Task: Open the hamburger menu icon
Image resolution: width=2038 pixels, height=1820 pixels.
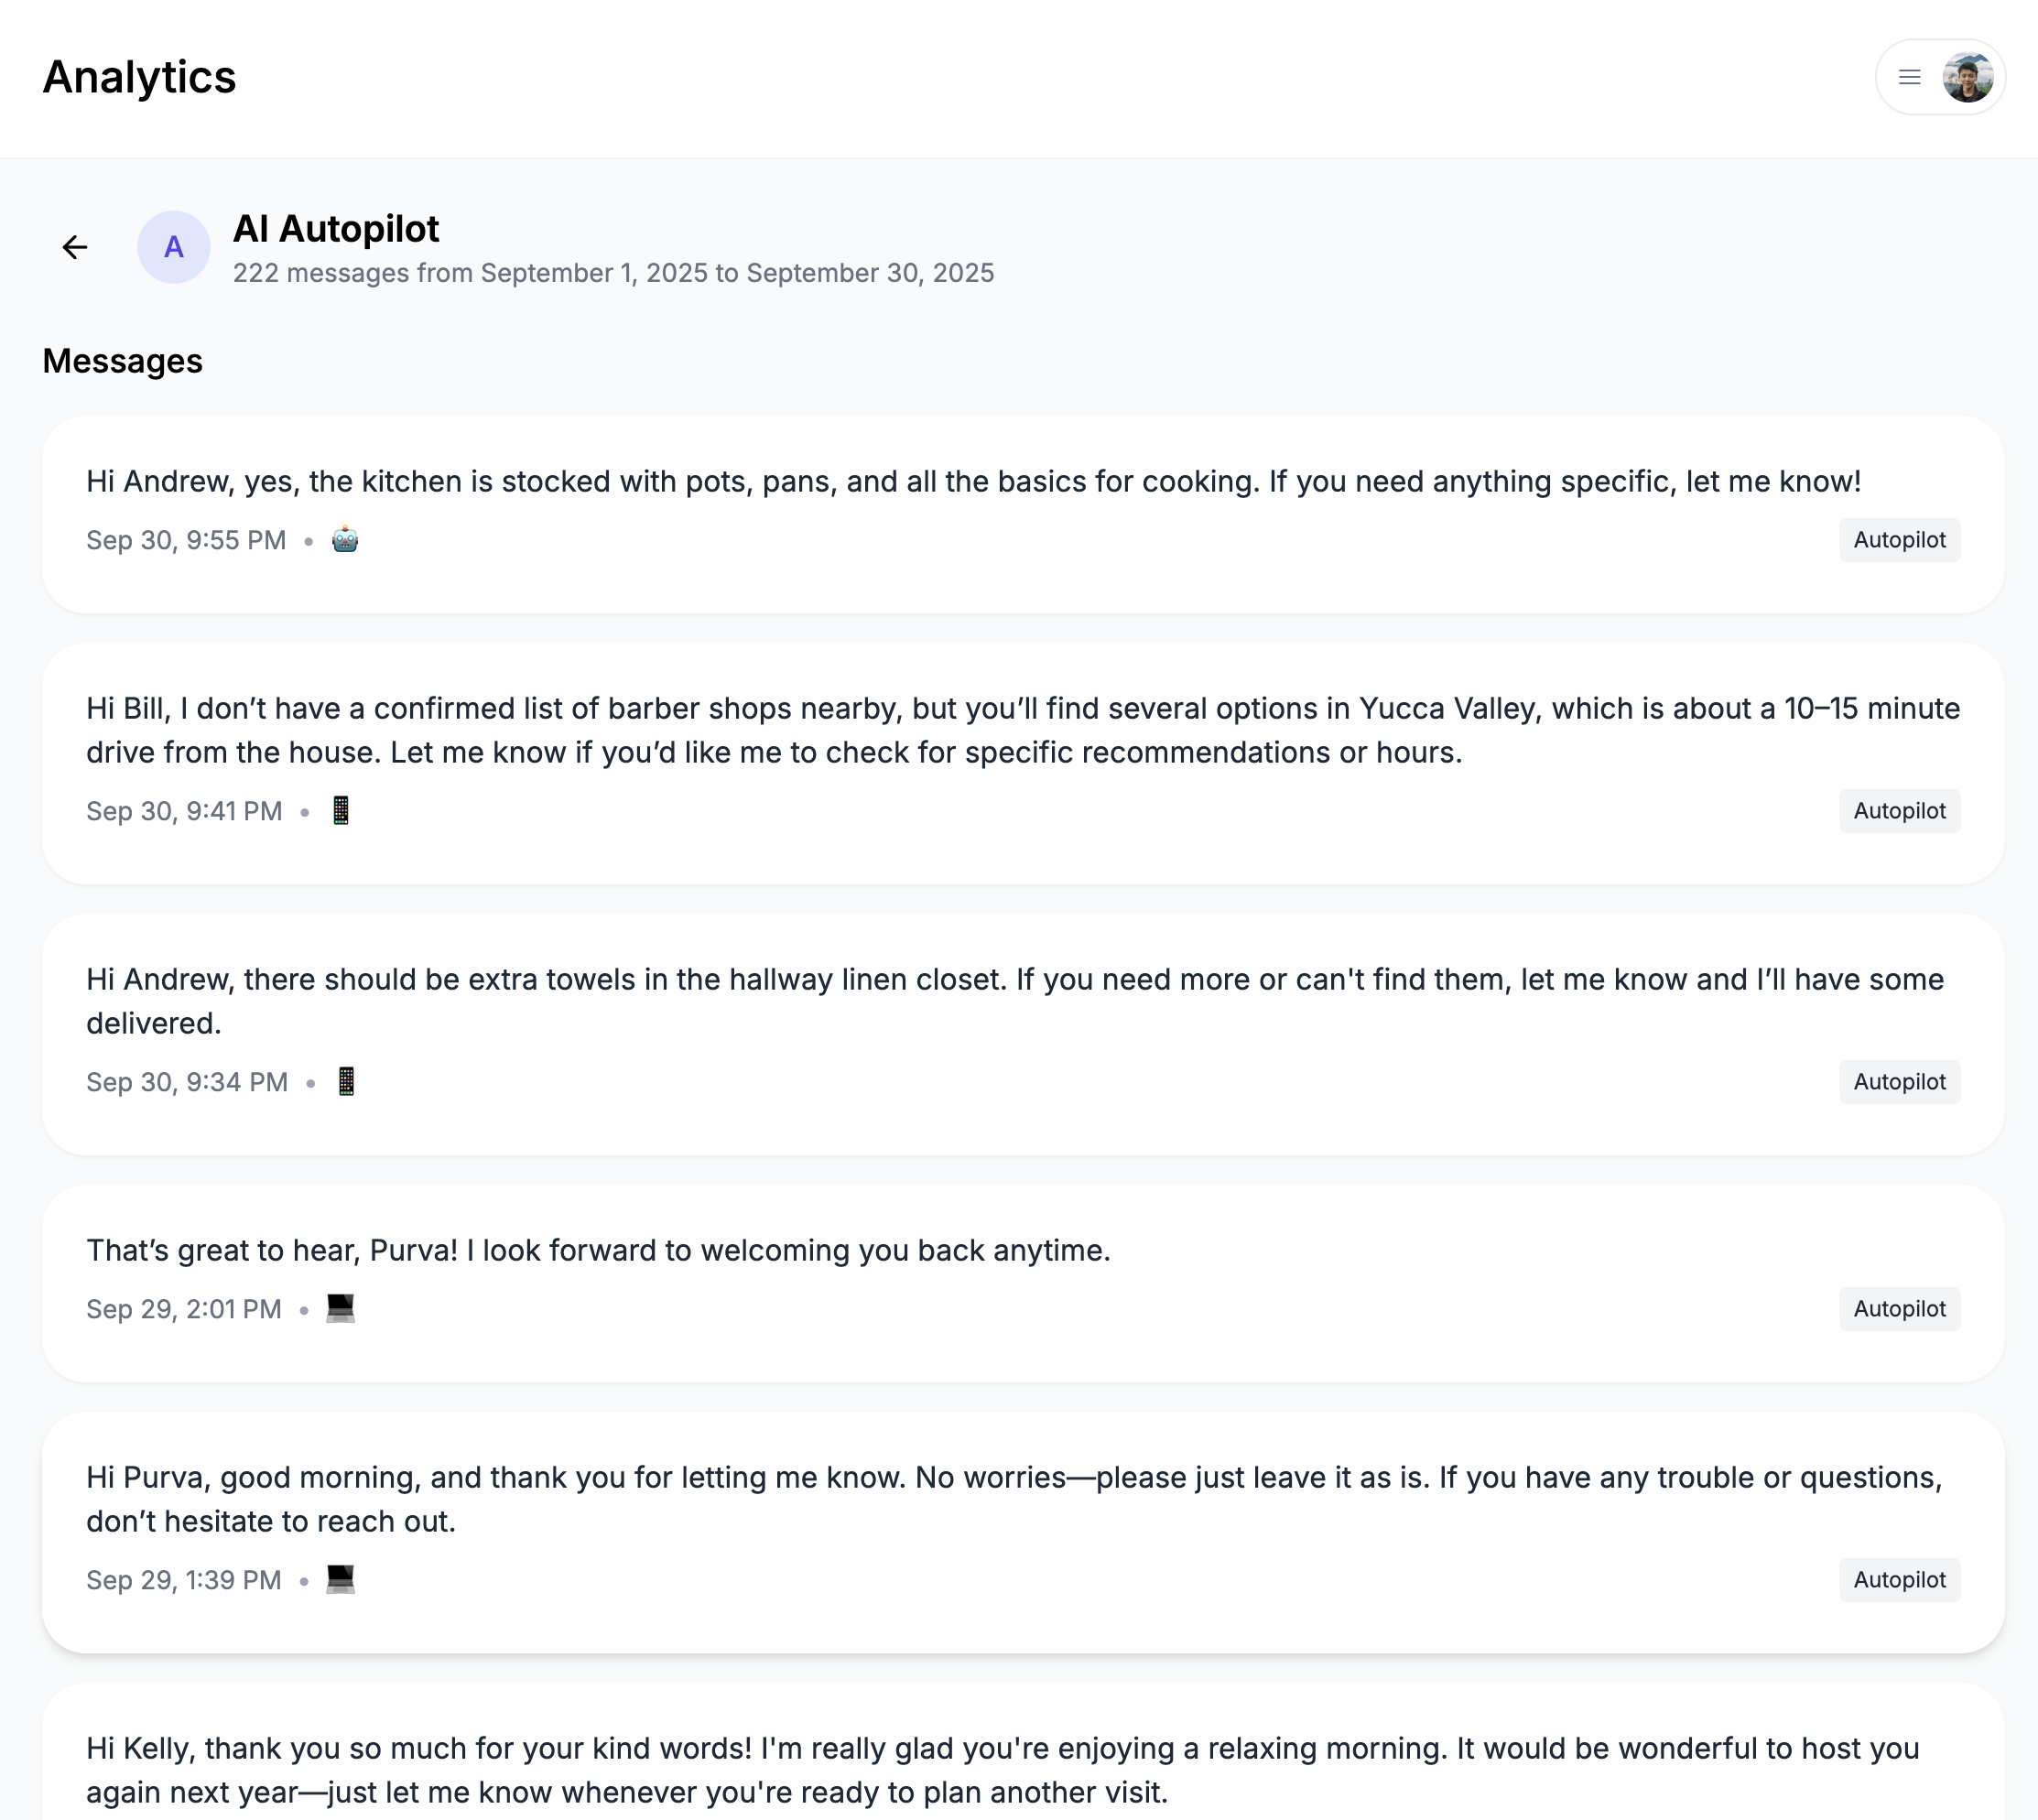Action: click(x=1909, y=77)
